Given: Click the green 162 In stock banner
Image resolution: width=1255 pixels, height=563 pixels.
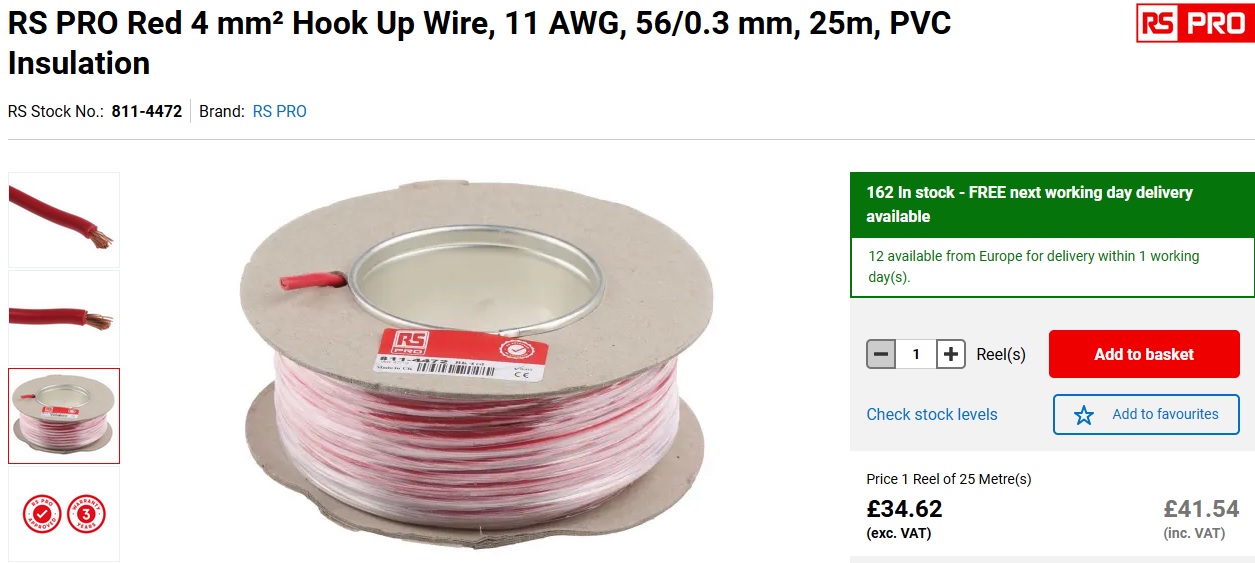Looking at the screenshot, I should pyautogui.click(x=1052, y=204).
